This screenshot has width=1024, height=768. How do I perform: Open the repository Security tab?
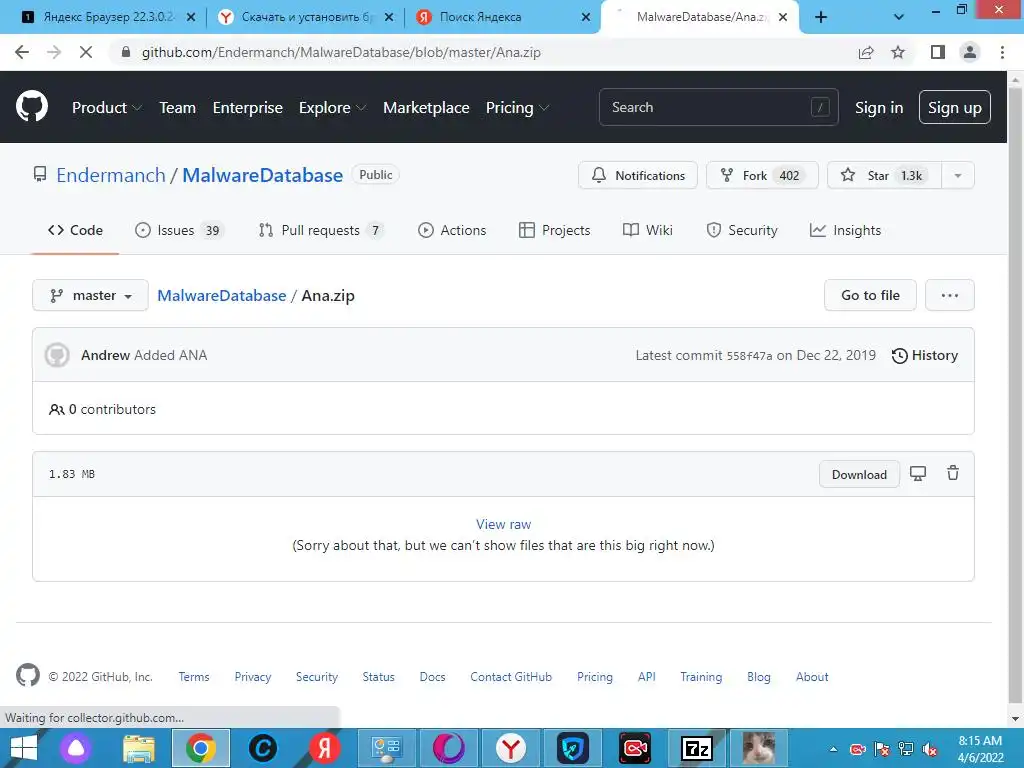pos(742,230)
